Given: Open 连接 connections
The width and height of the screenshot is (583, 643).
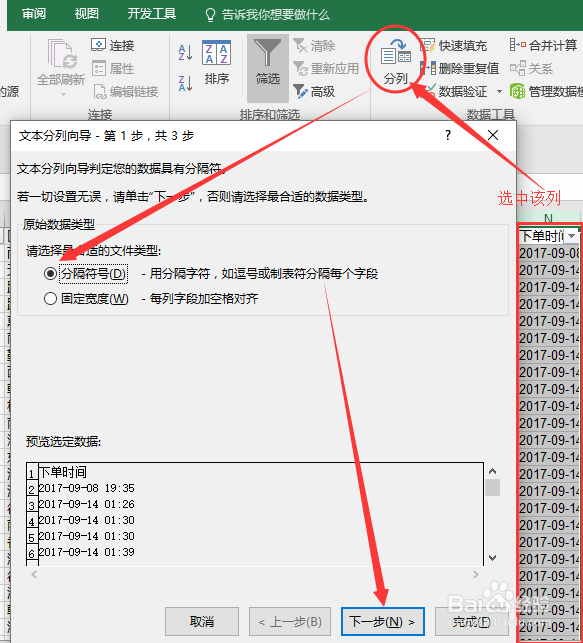Looking at the screenshot, I should pos(113,45).
